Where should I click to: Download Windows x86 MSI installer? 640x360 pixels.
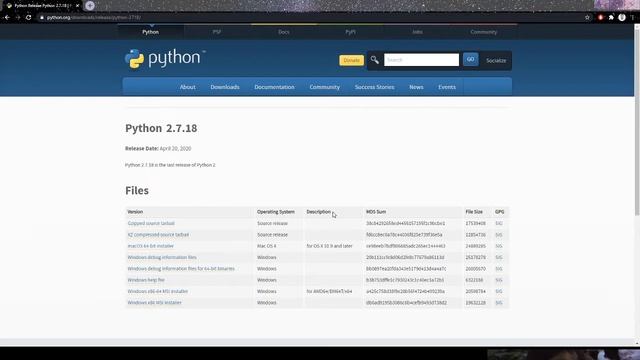click(x=154, y=303)
